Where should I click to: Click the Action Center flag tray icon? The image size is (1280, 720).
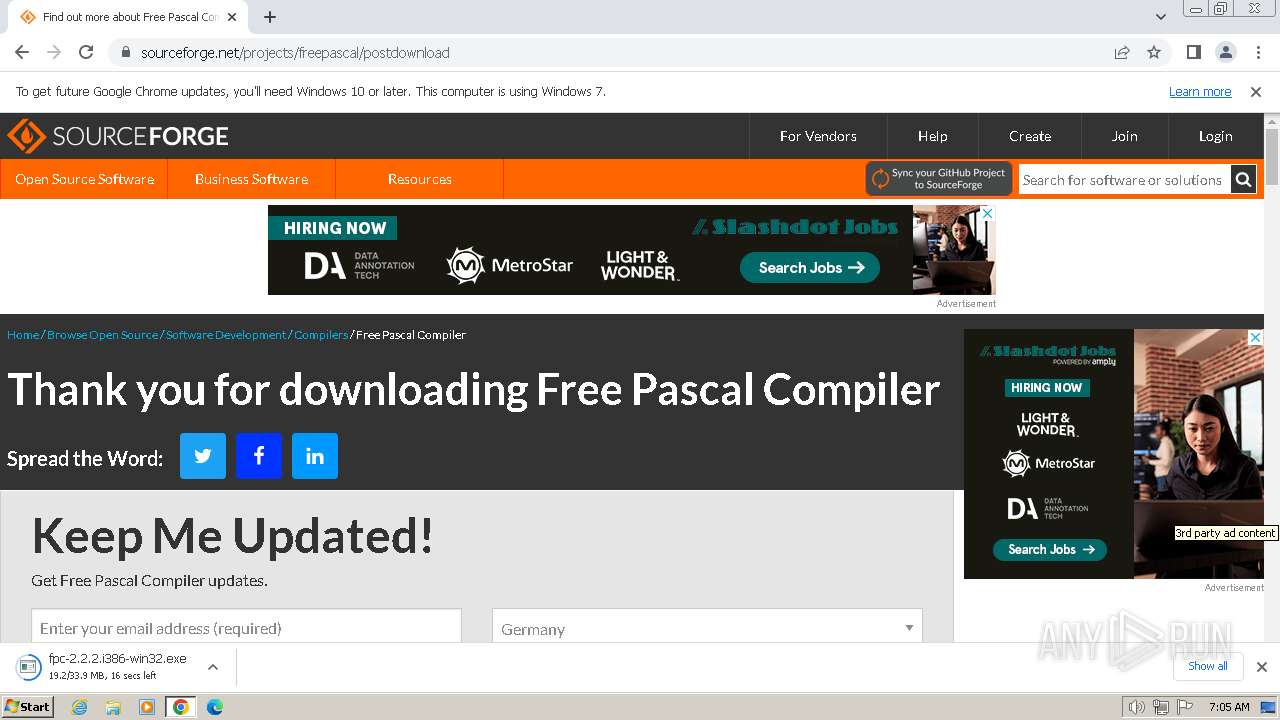[1185, 707]
